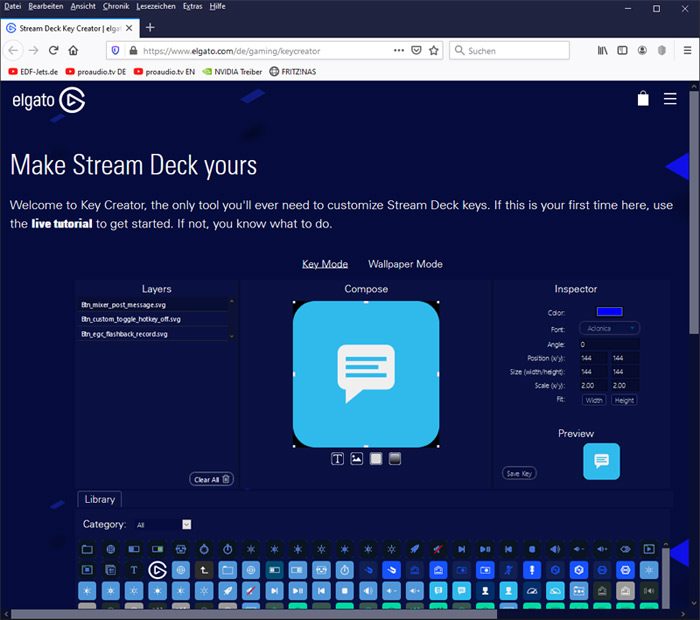The image size is (700, 620).
Task: Switch to Wallpaper Mode
Action: click(405, 264)
